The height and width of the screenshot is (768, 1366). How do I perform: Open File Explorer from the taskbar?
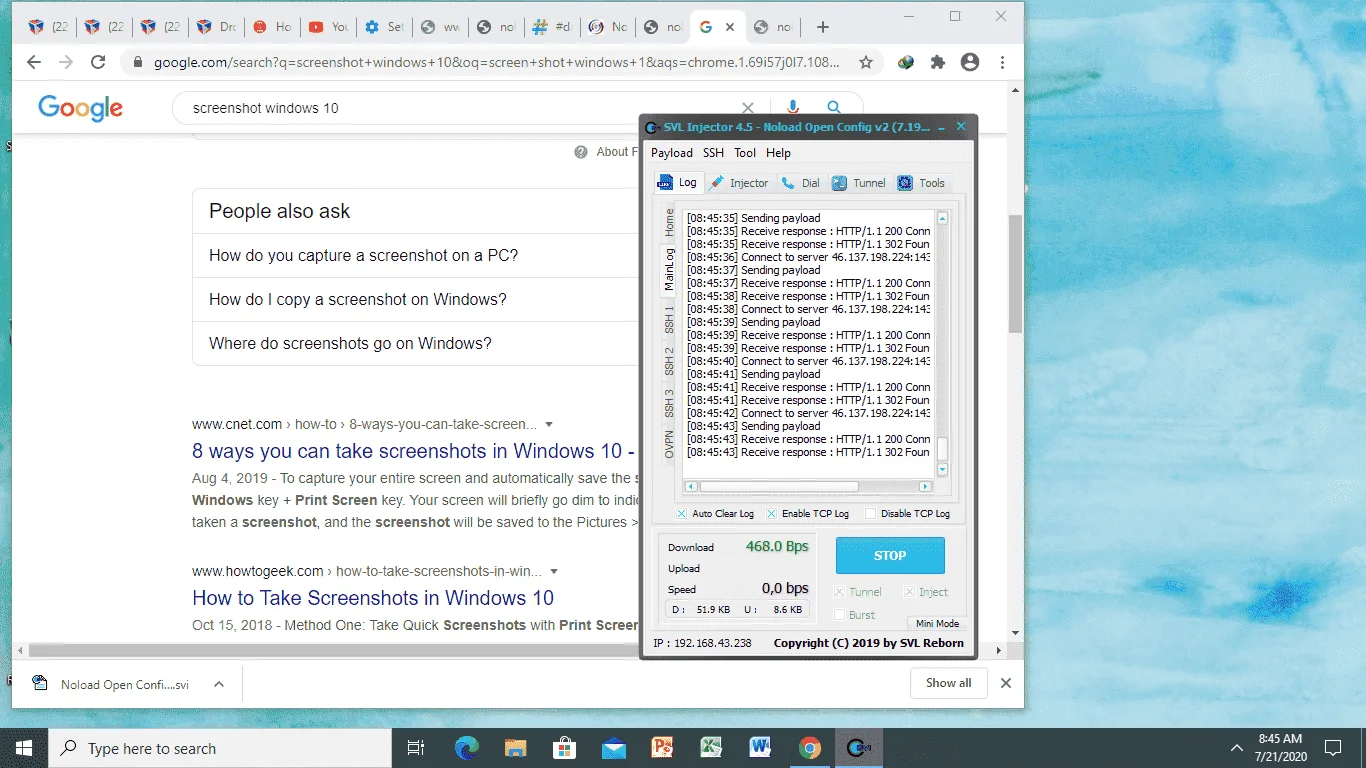[x=515, y=748]
